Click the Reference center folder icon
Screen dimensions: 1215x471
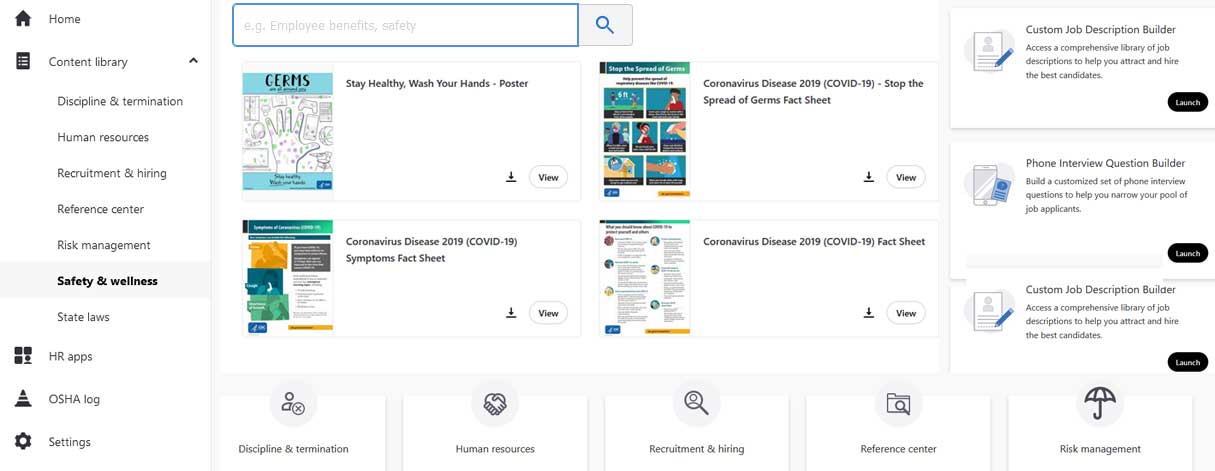click(898, 403)
